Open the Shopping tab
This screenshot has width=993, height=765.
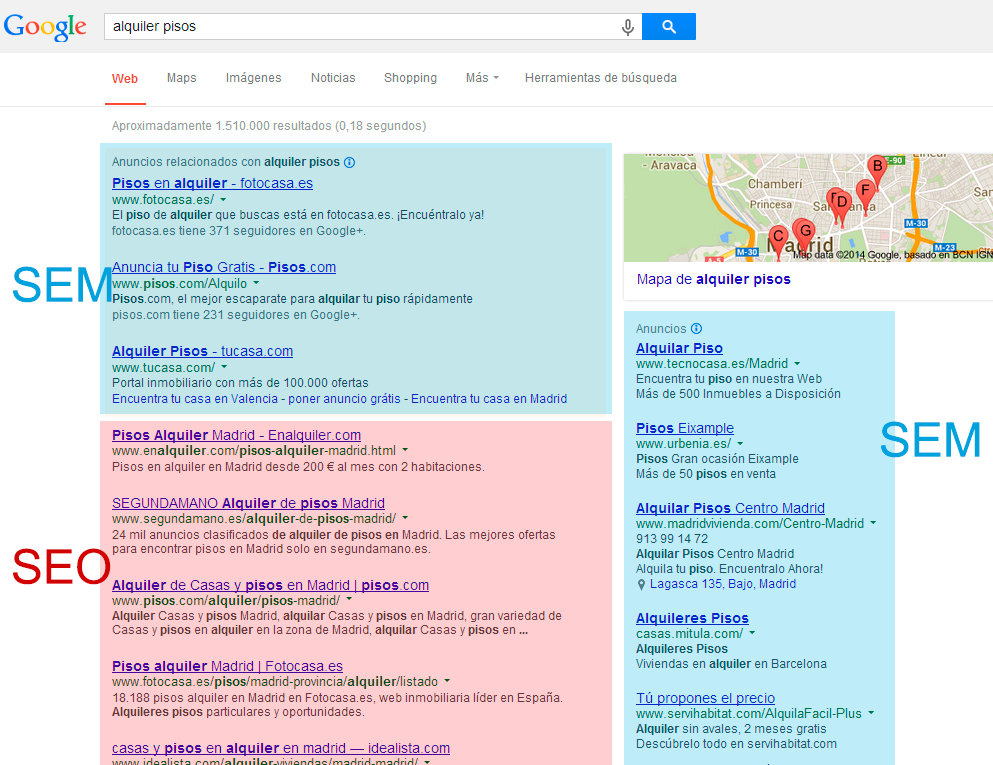coord(410,78)
